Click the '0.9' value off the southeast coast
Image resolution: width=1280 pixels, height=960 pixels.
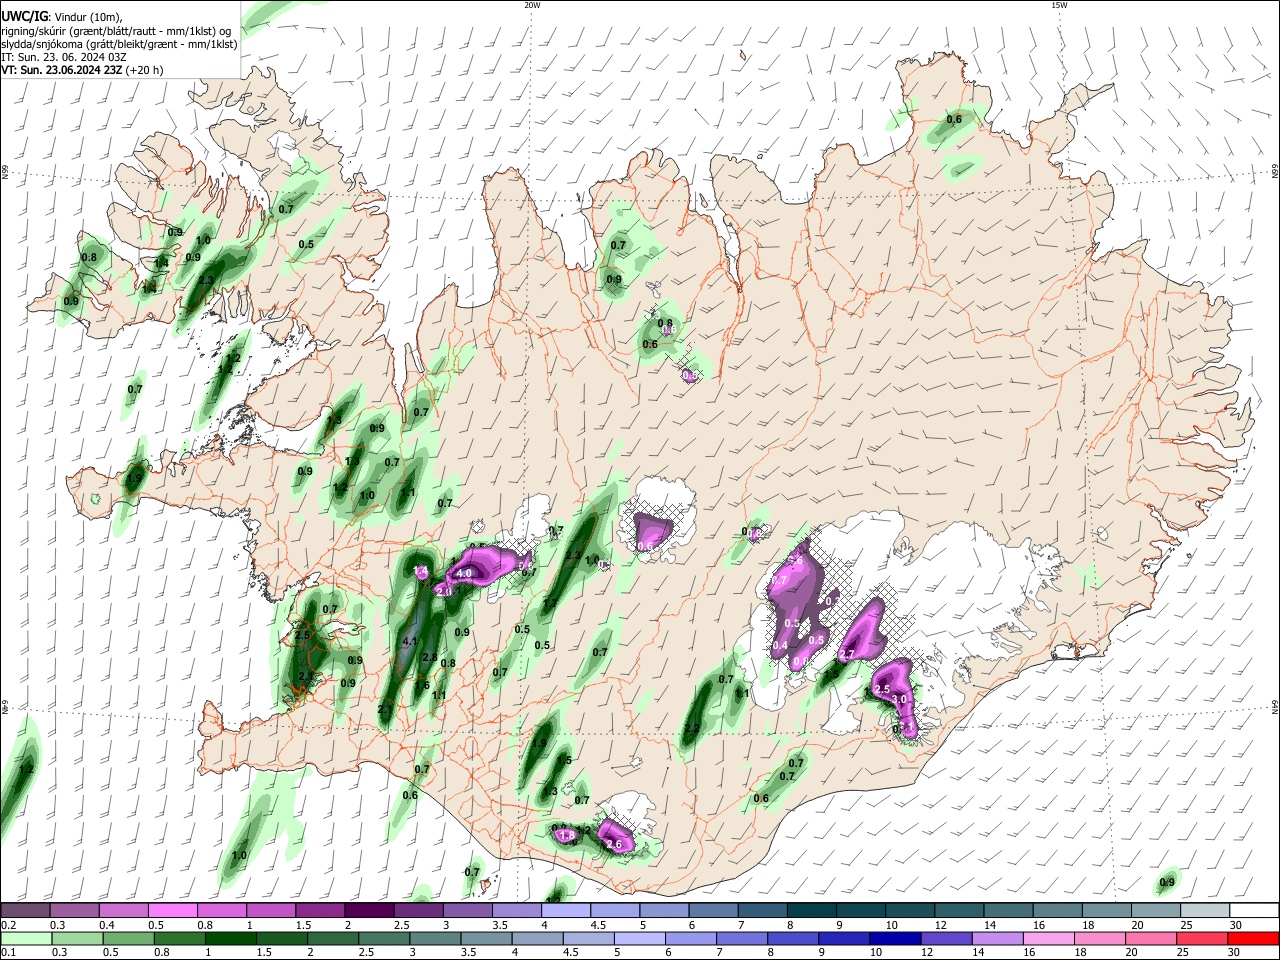[x=1167, y=882]
